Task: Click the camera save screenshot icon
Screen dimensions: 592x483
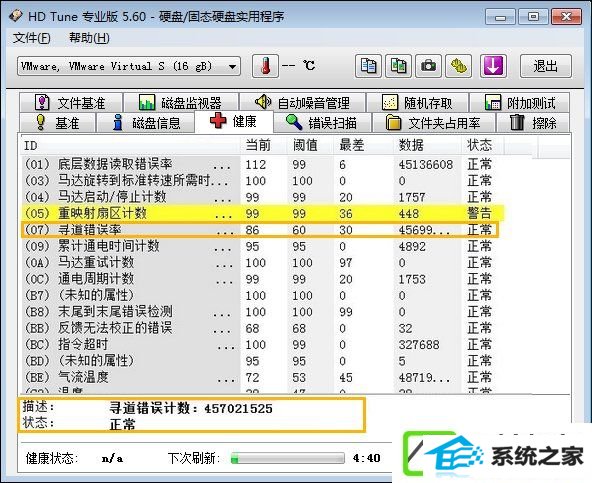Action: [x=429, y=66]
